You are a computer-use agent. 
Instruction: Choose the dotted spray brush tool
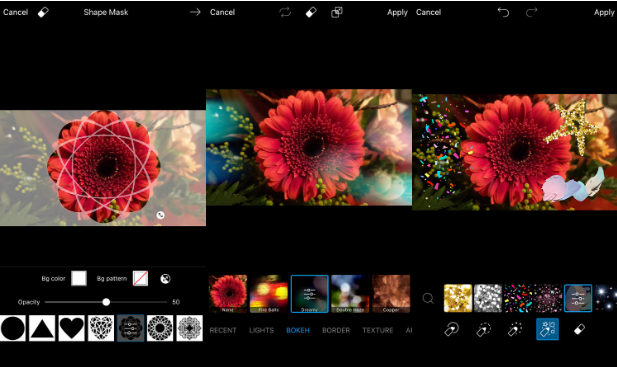[x=484, y=329]
